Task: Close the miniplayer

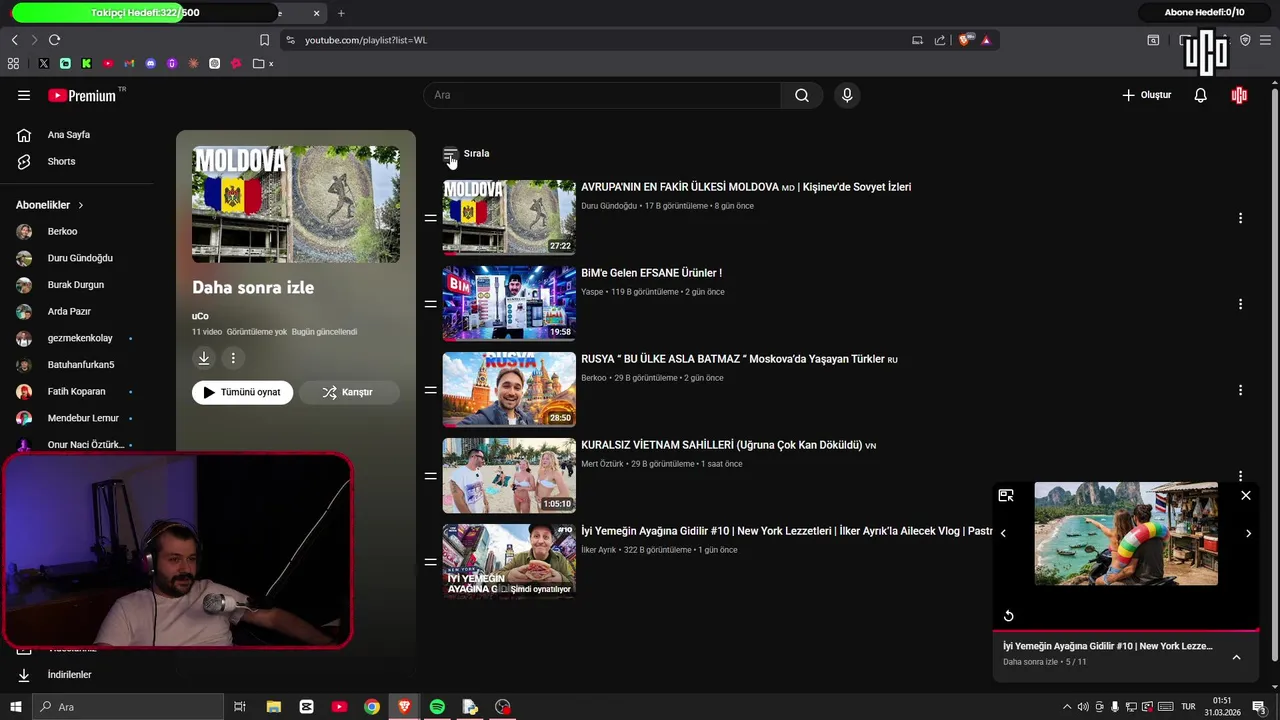Action: (x=1246, y=495)
